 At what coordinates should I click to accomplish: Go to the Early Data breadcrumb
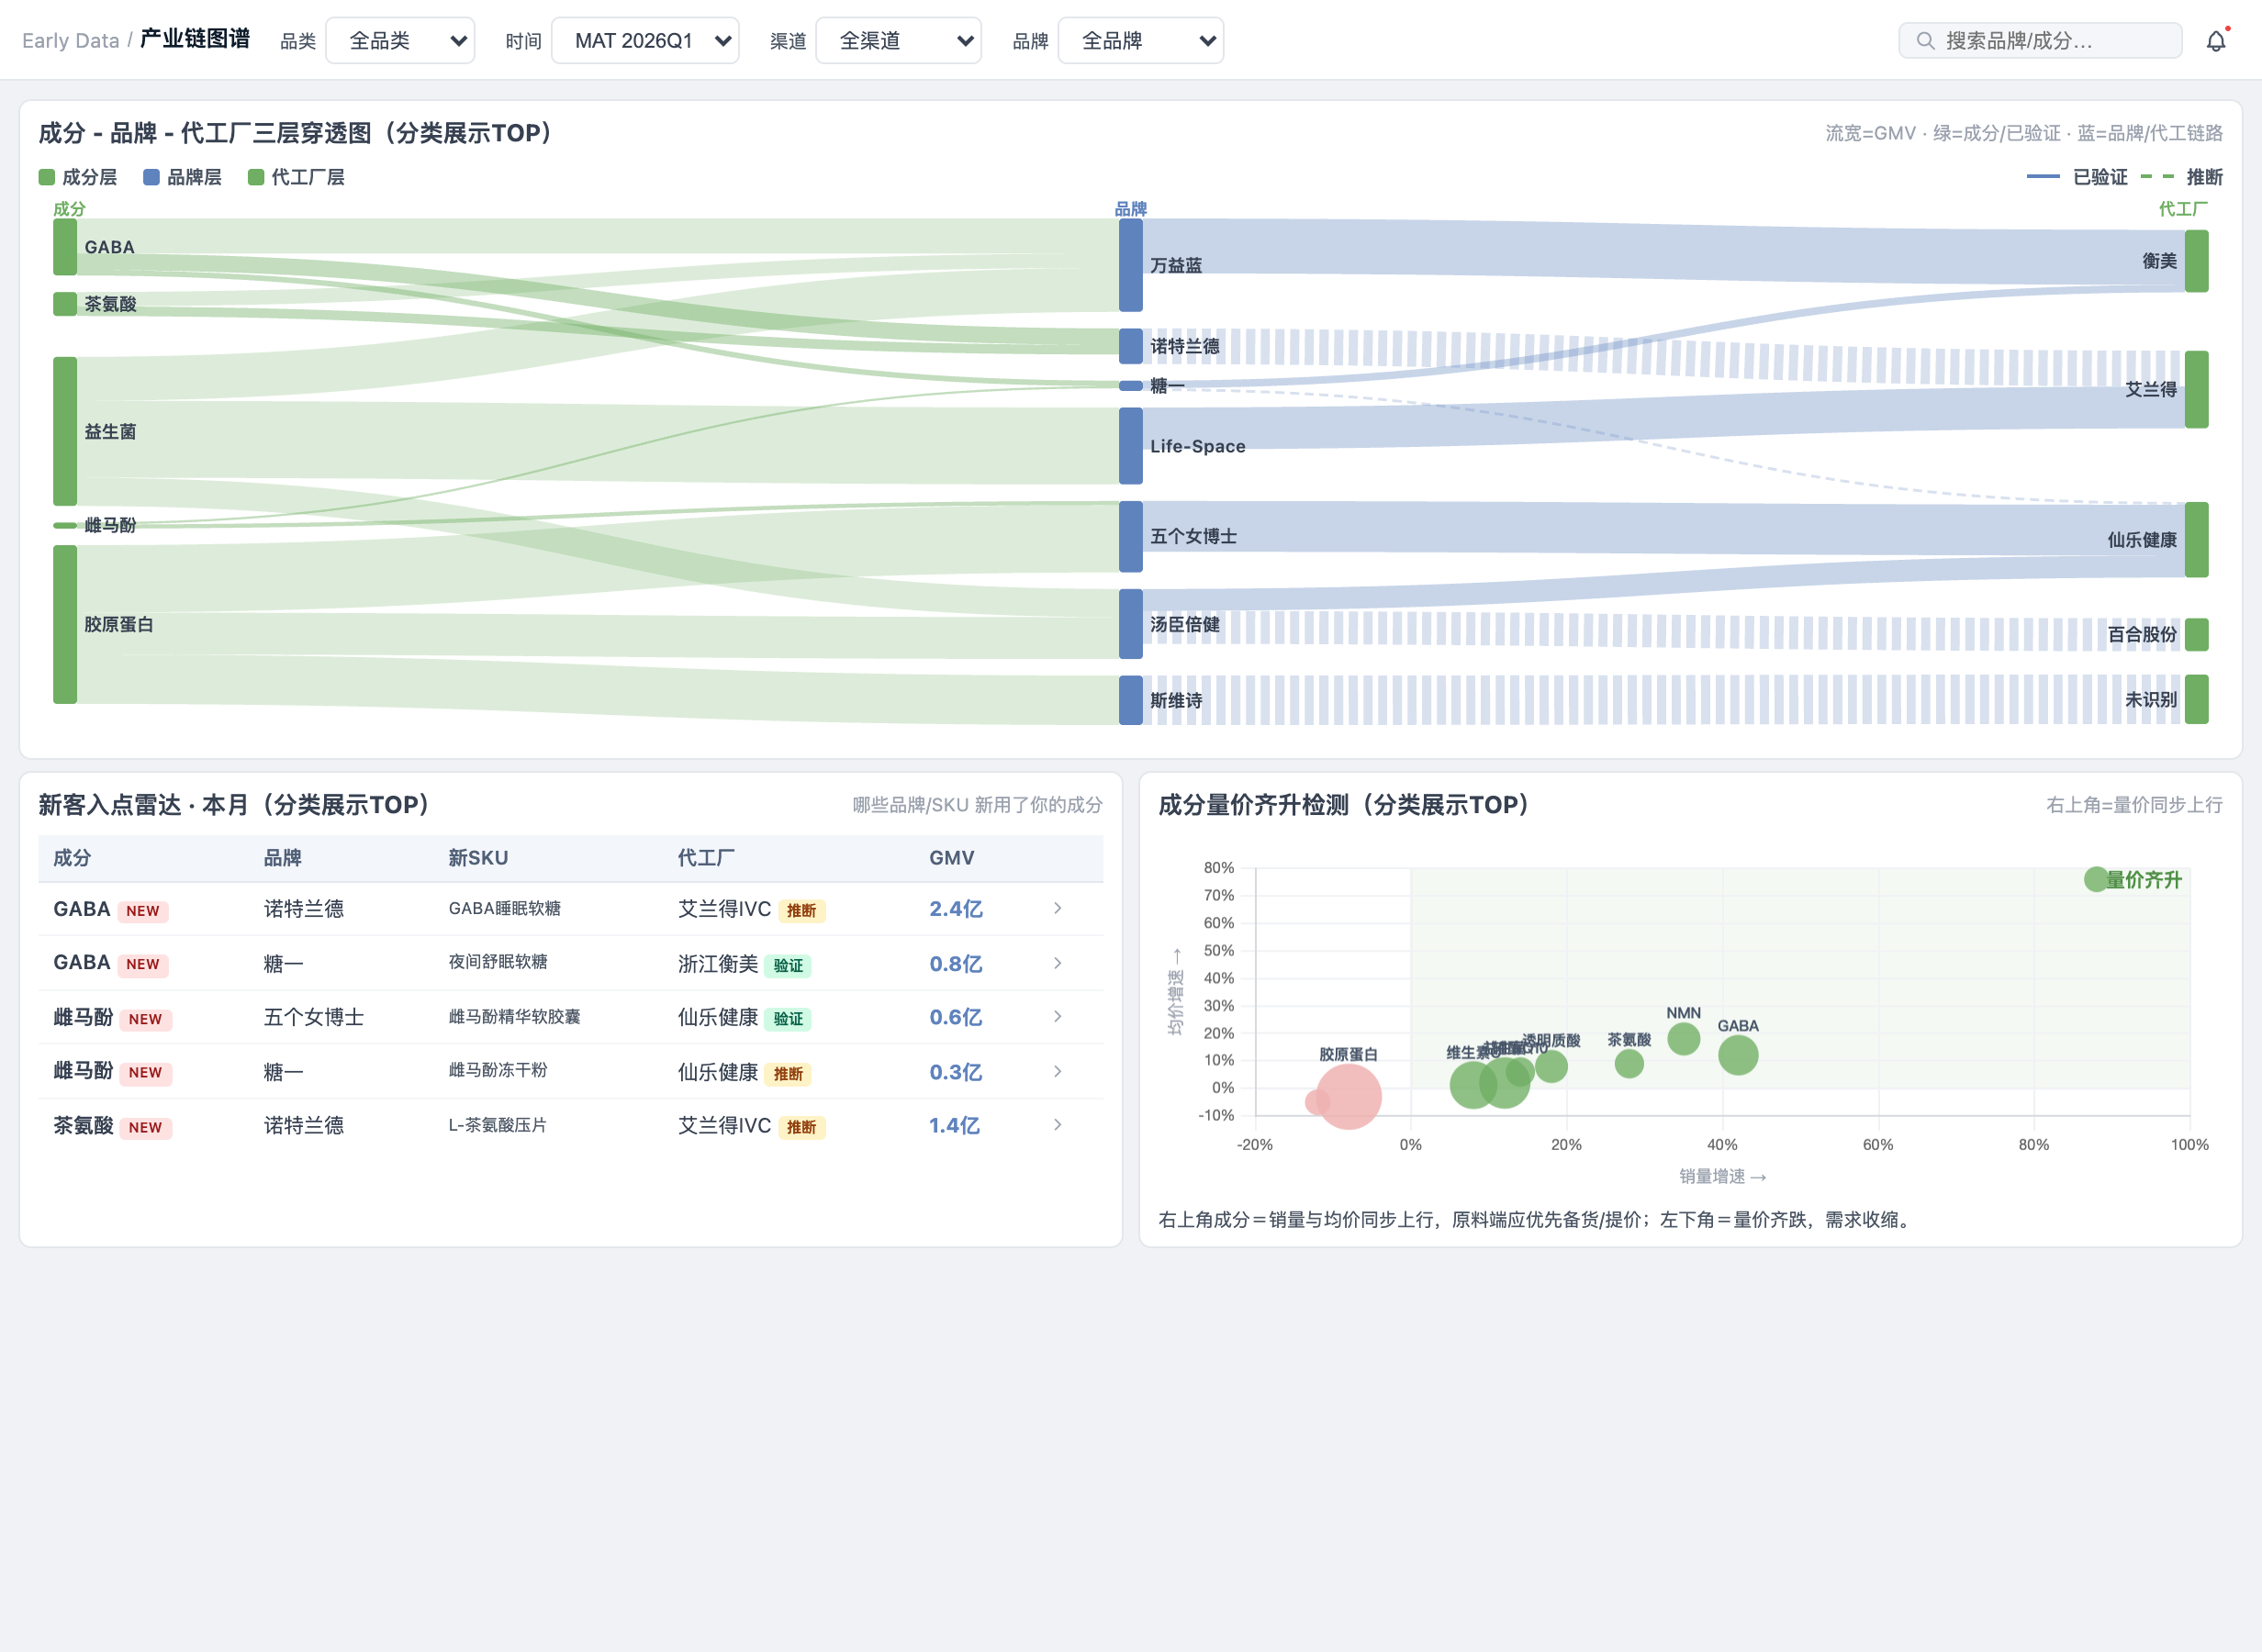[x=70, y=41]
